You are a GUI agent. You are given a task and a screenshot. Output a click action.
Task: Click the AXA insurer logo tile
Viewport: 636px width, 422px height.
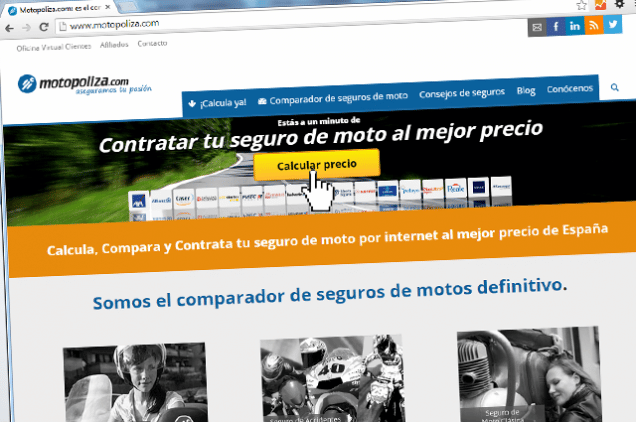point(139,202)
